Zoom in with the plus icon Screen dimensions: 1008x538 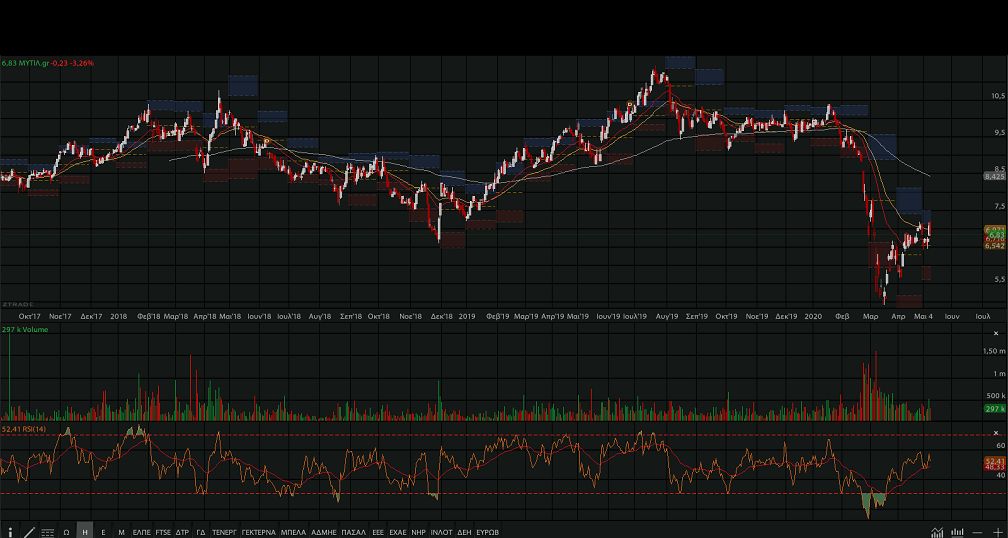point(996,531)
